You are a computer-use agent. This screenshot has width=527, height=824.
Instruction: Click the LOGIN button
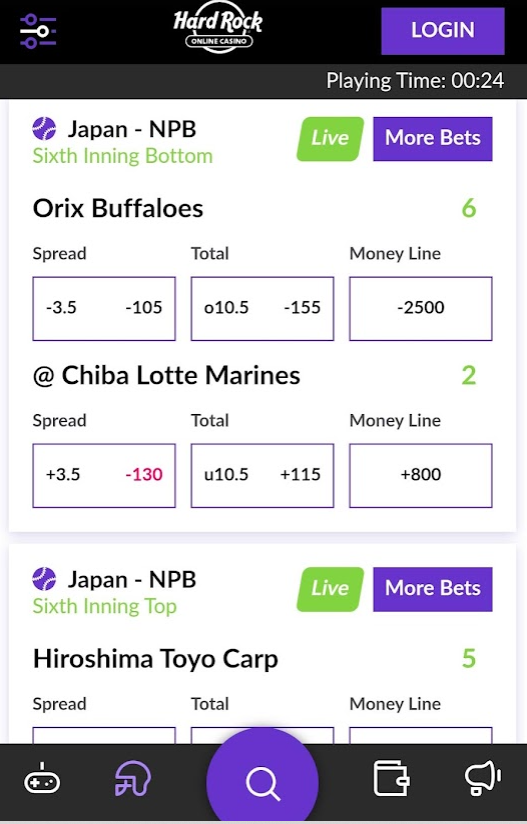point(443,31)
